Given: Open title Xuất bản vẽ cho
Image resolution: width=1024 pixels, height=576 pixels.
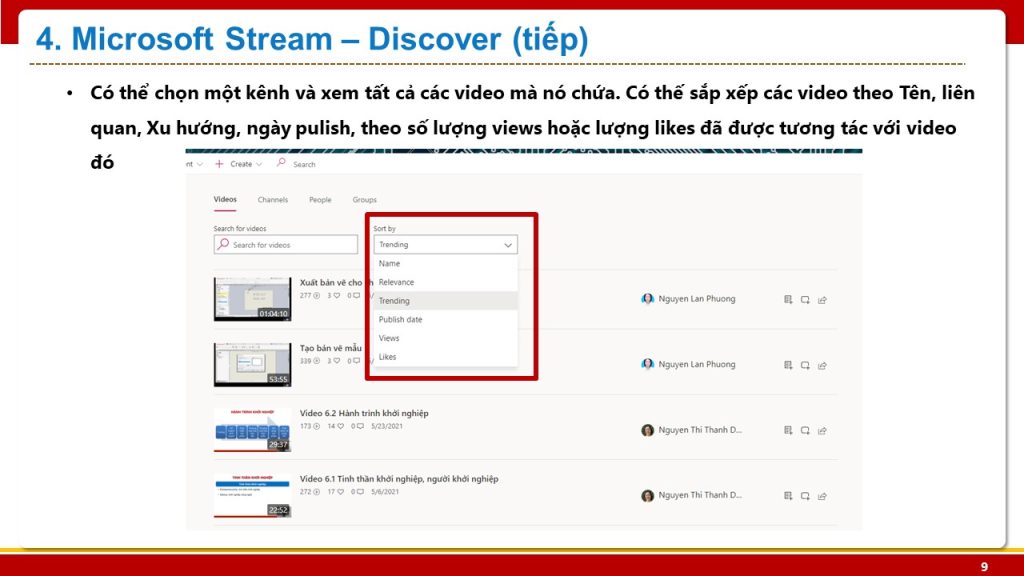Looking at the screenshot, I should tap(330, 282).
